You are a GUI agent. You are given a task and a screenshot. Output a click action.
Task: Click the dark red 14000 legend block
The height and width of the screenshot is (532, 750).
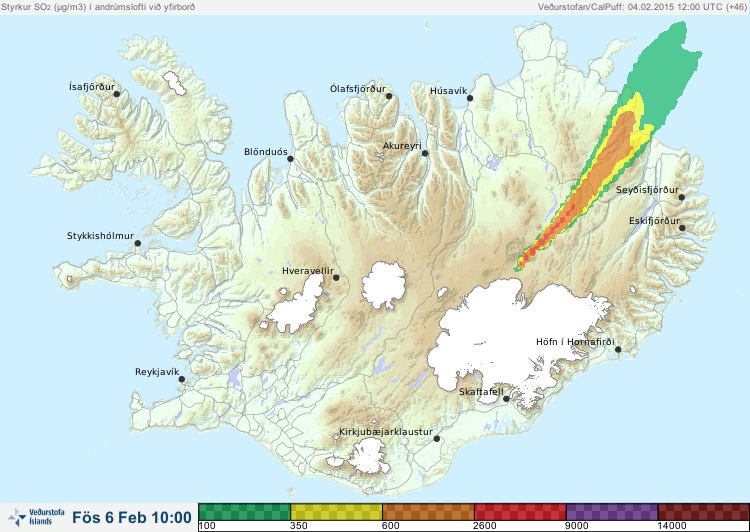pyautogui.click(x=703, y=512)
